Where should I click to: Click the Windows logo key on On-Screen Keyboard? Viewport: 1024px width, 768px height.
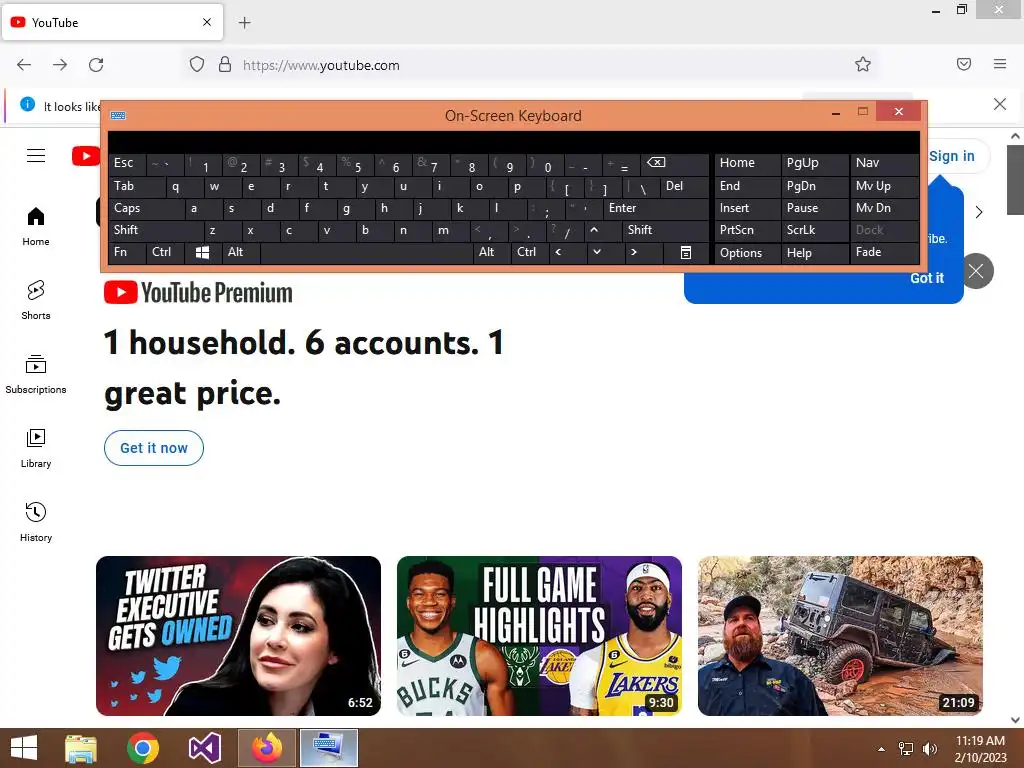202,252
